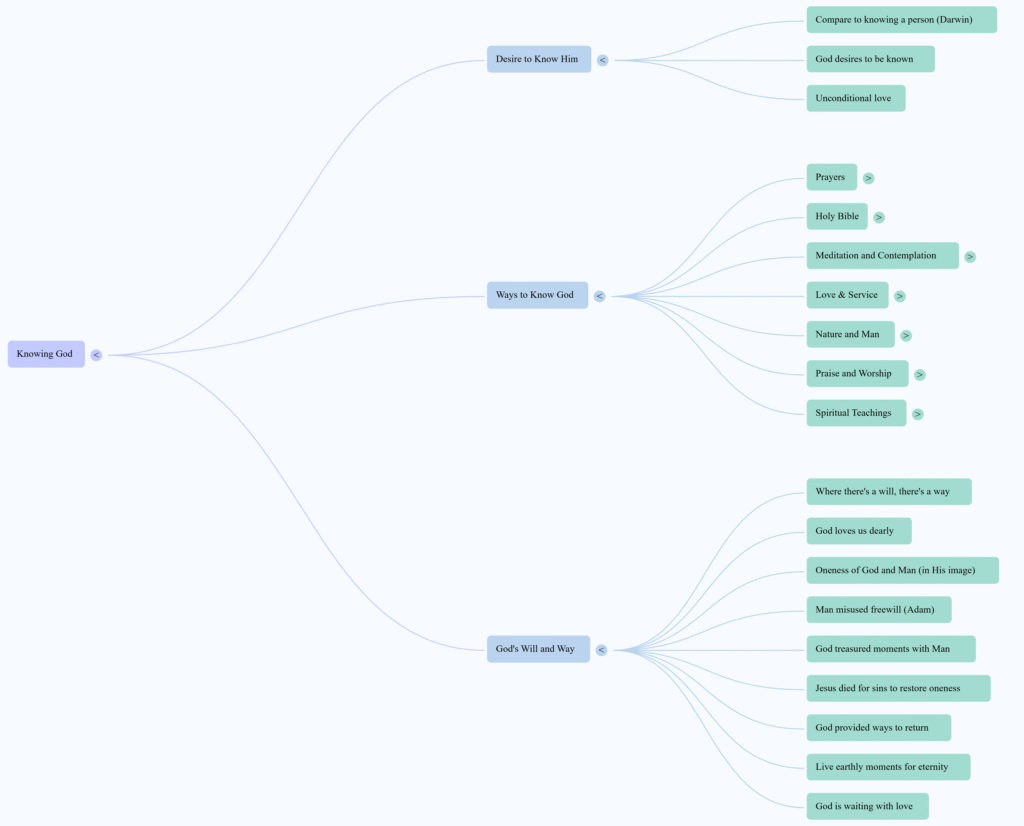The height and width of the screenshot is (826, 1024).
Task: Expand the Holy Bible node arrow
Action: 879,217
